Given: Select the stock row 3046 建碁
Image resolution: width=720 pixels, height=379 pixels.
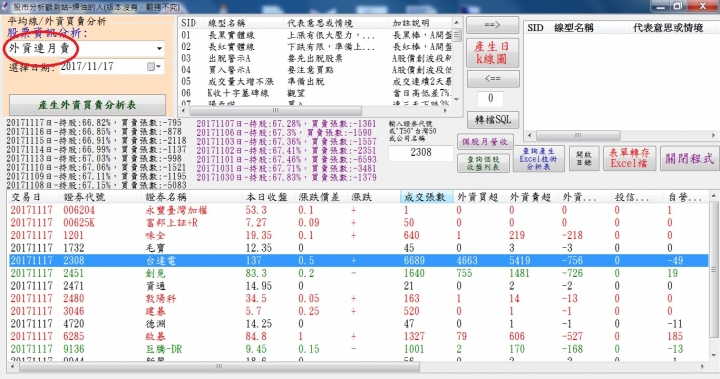Looking at the screenshot, I should point(358,311).
